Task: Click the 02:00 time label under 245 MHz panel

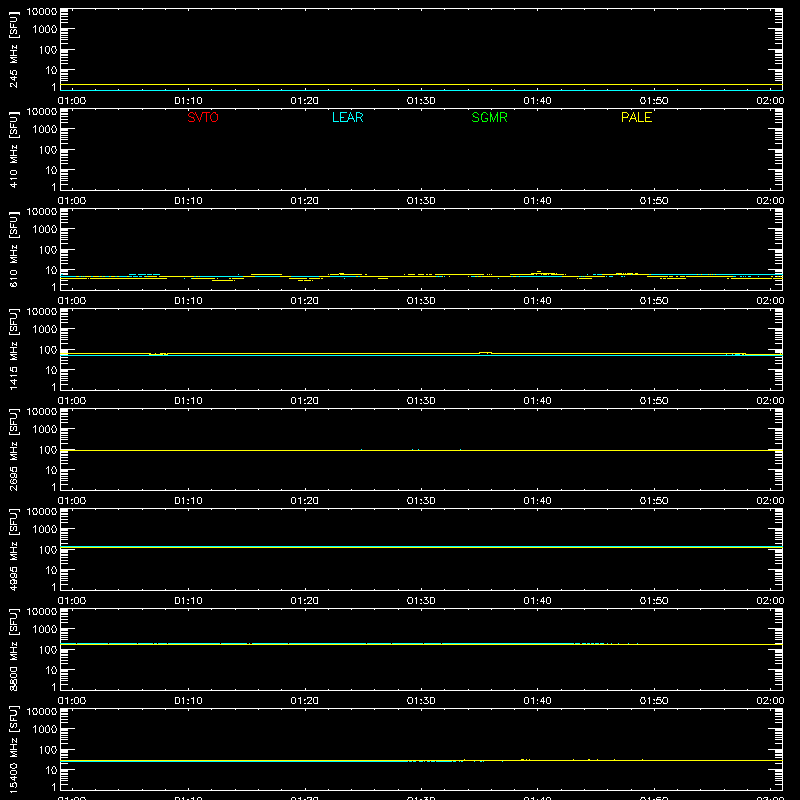Action: (770, 101)
